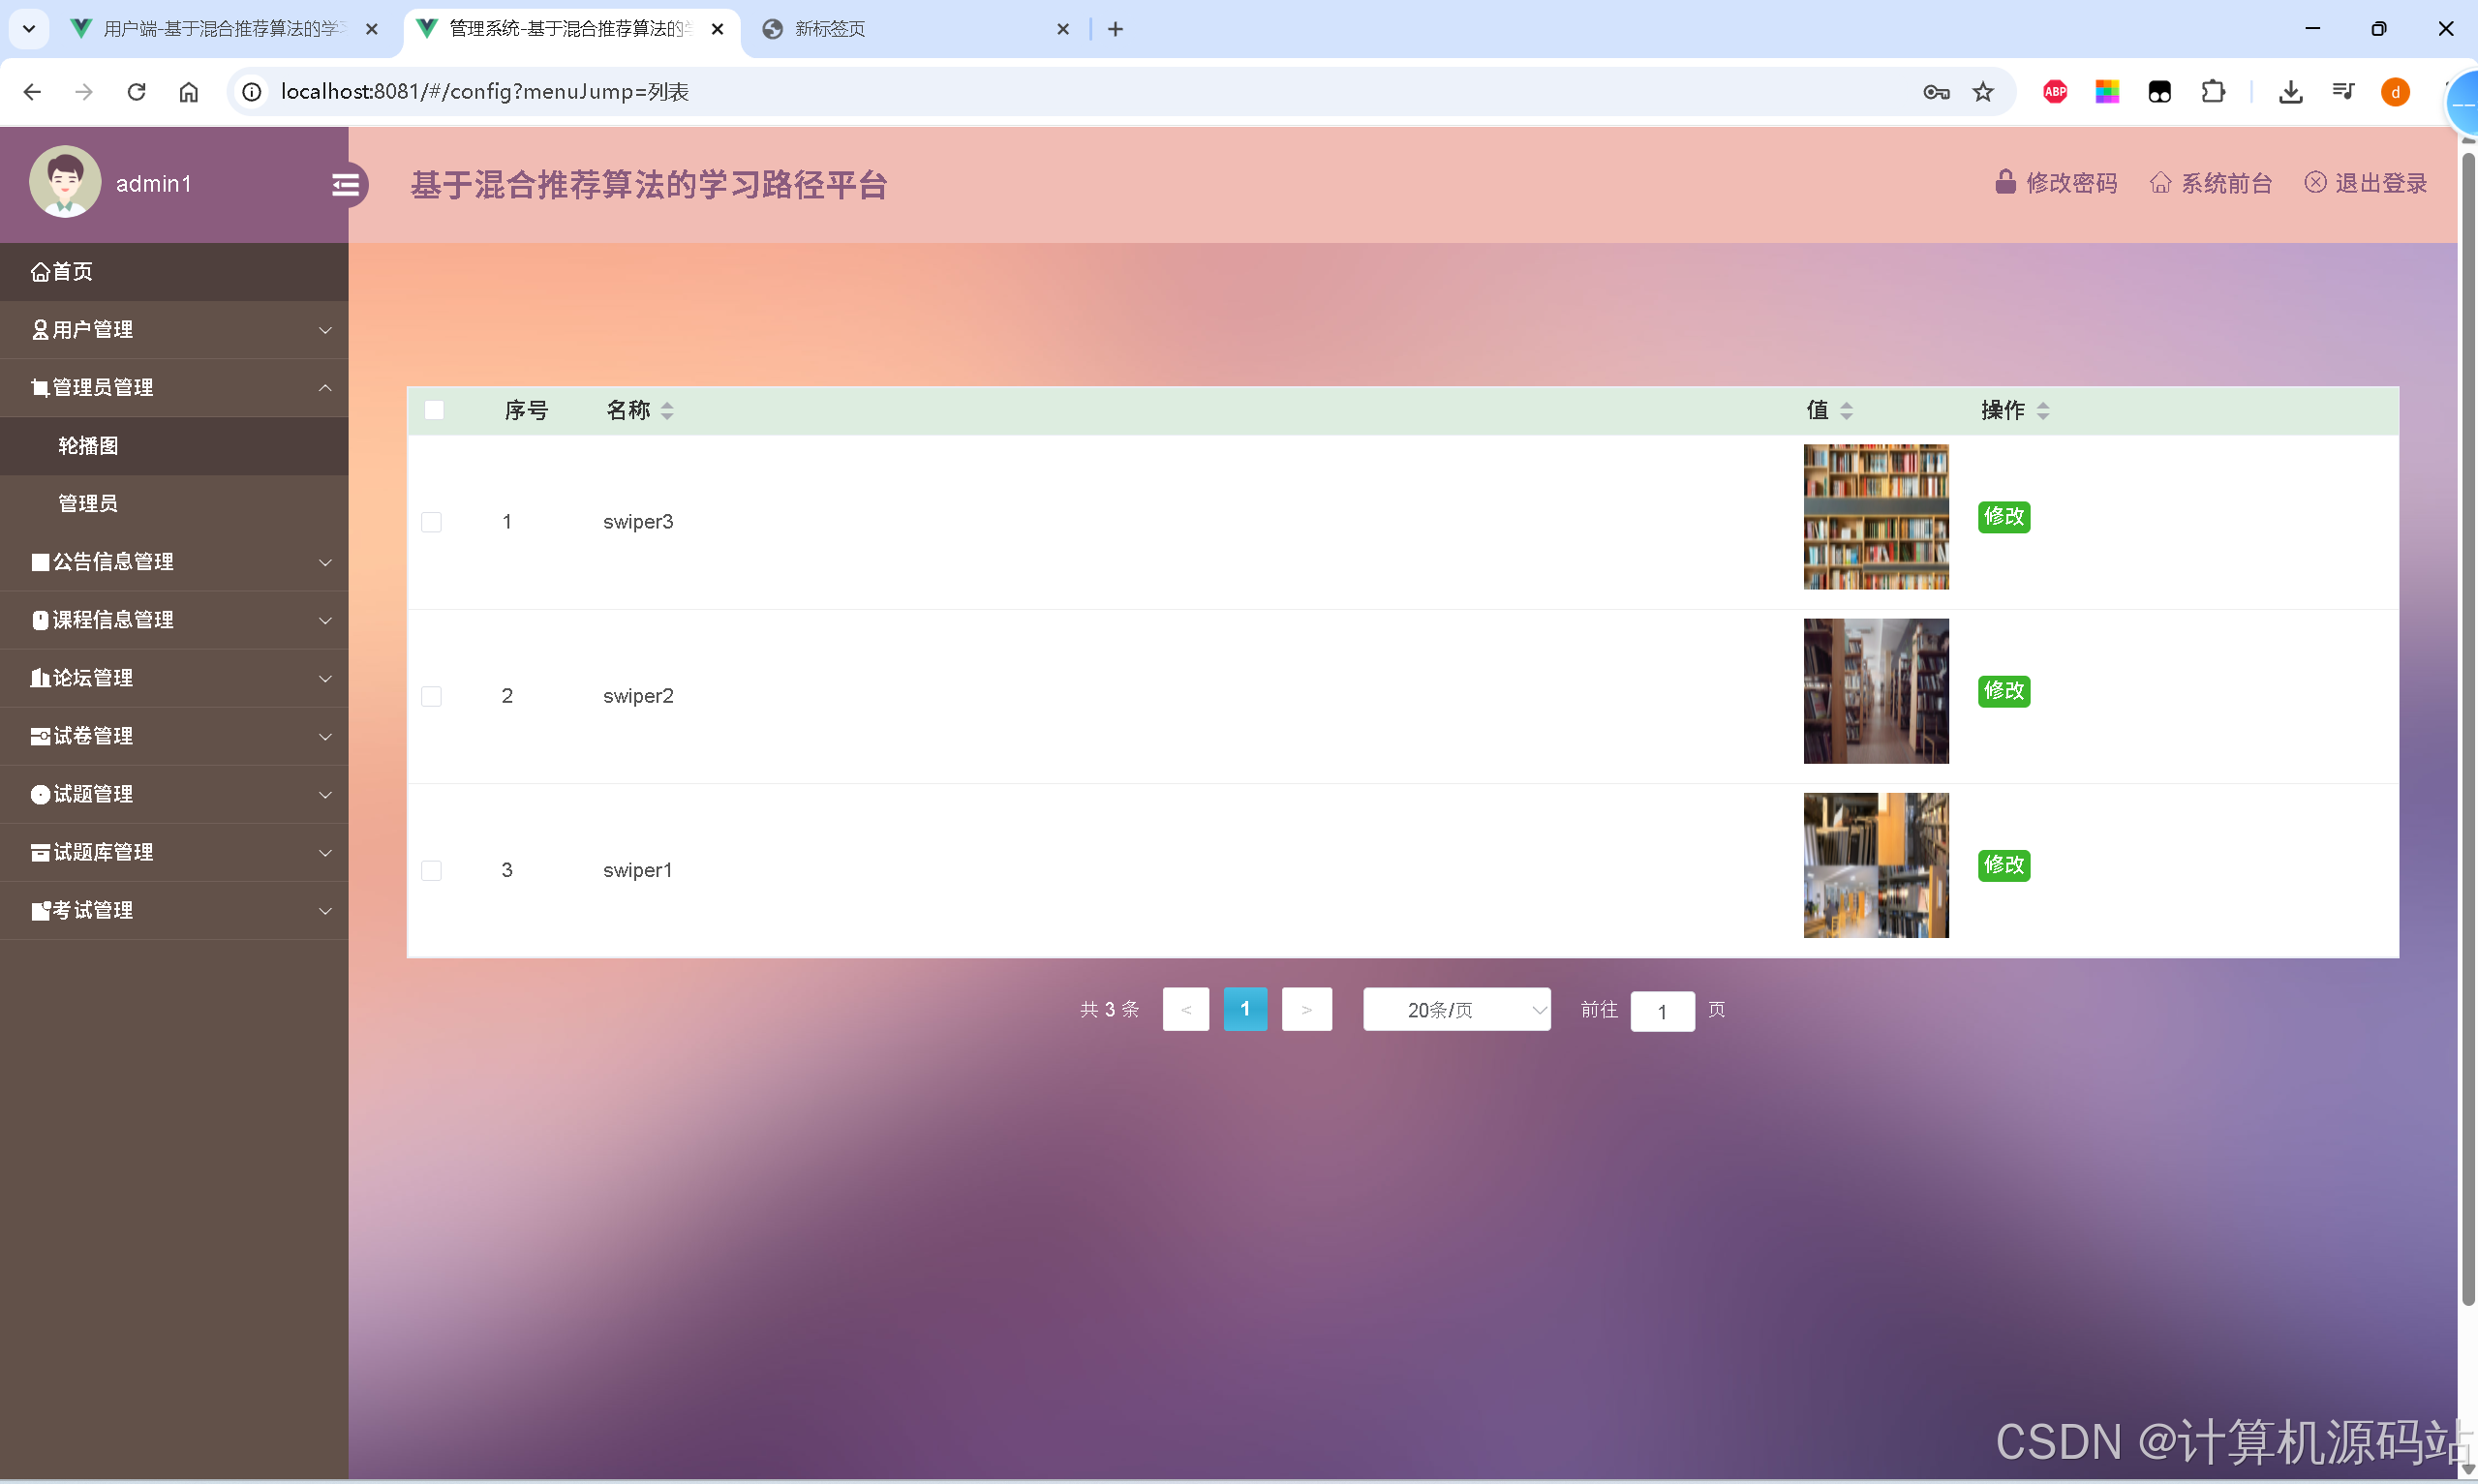Select the 首页 home icon in sidebar
2478x1484 pixels.
pos(40,271)
